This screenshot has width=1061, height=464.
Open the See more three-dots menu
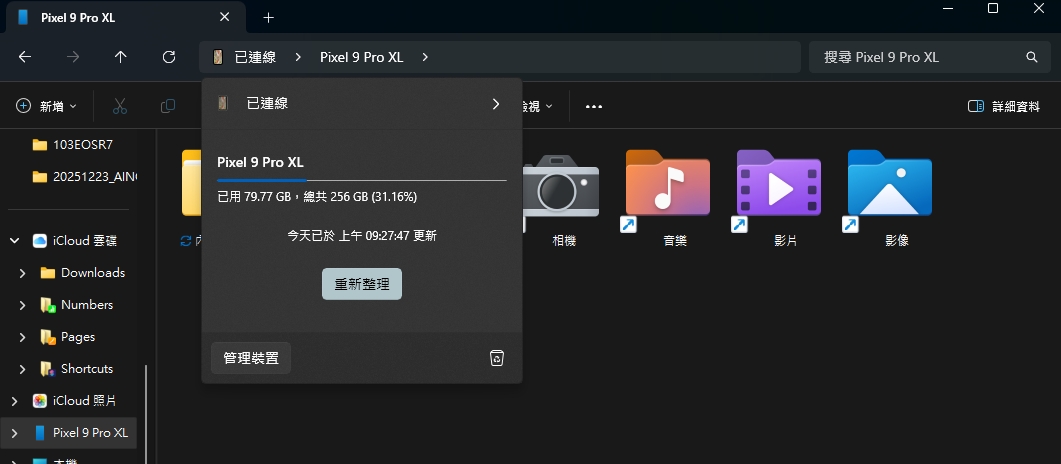click(593, 106)
